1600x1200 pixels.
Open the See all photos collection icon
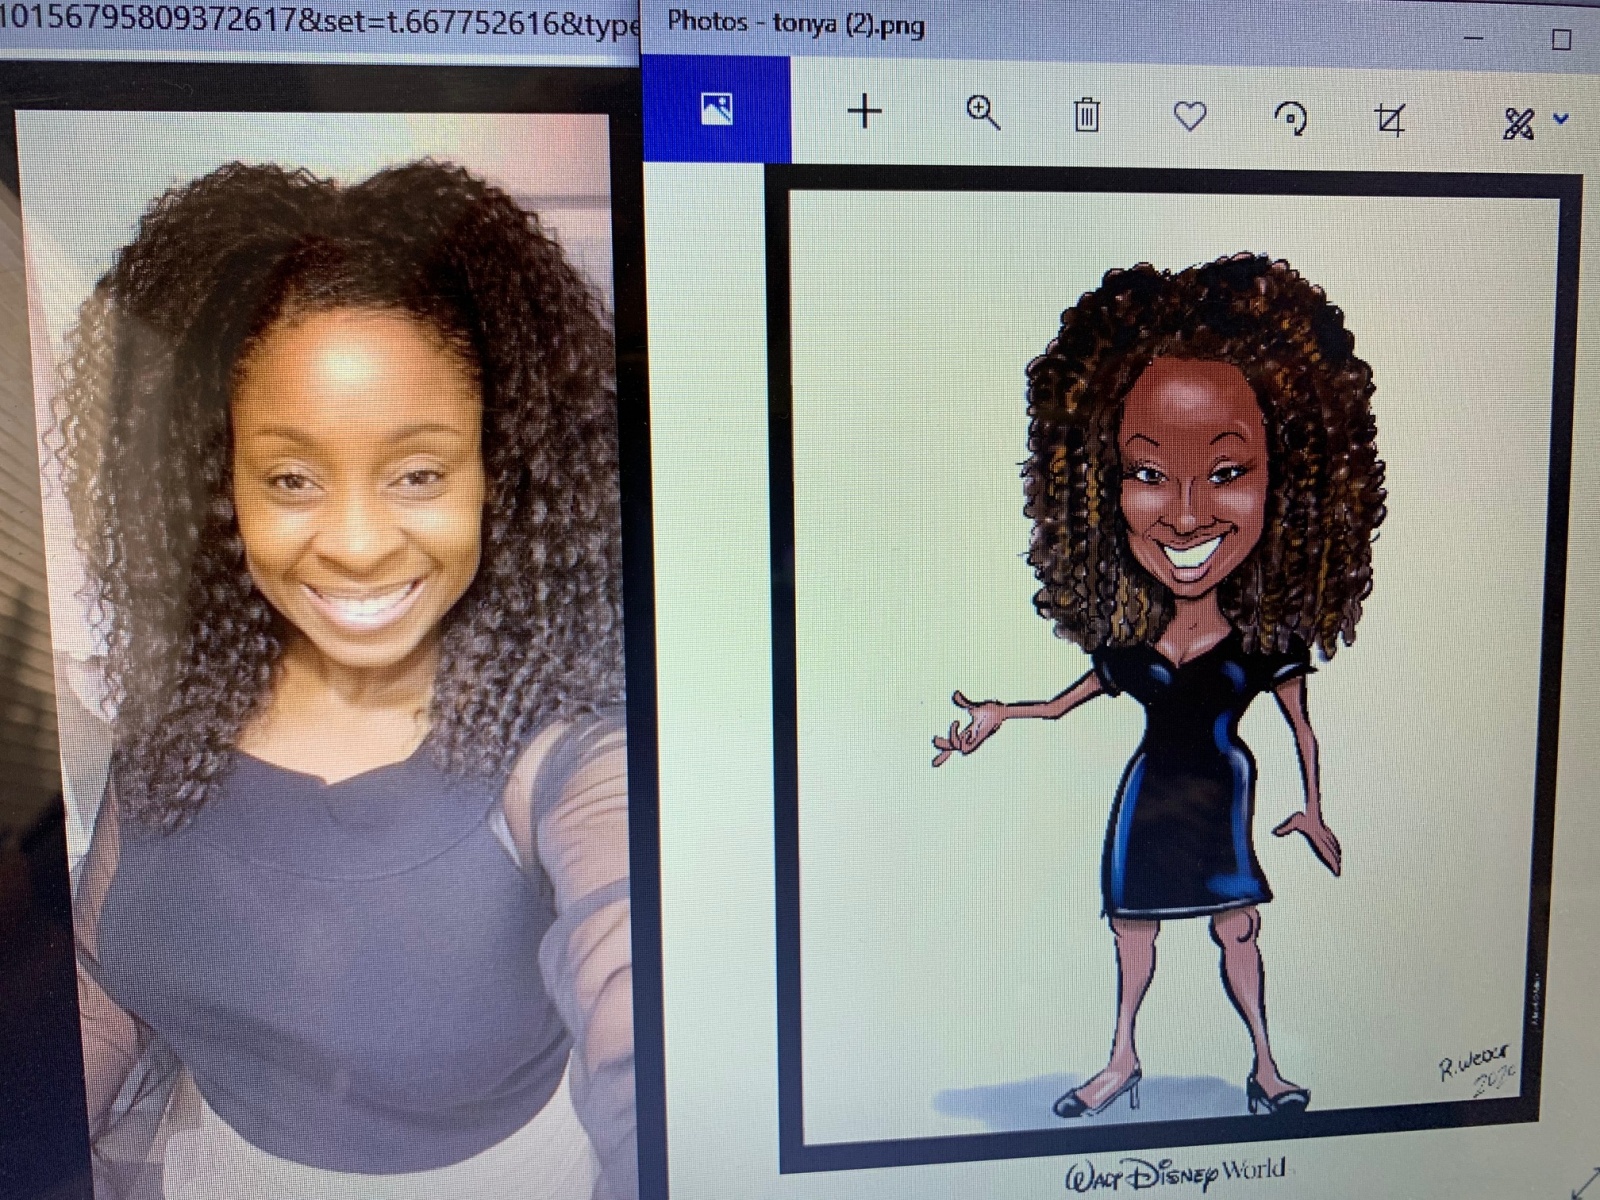click(x=717, y=109)
